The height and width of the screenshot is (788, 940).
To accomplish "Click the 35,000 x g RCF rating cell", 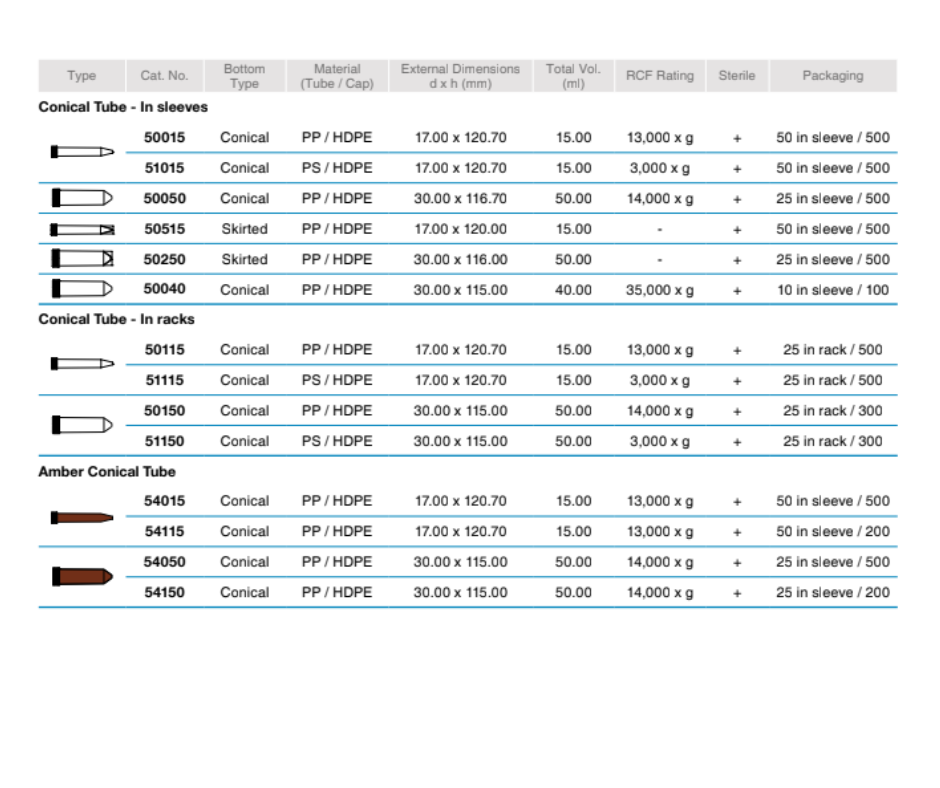I will 659,290.
